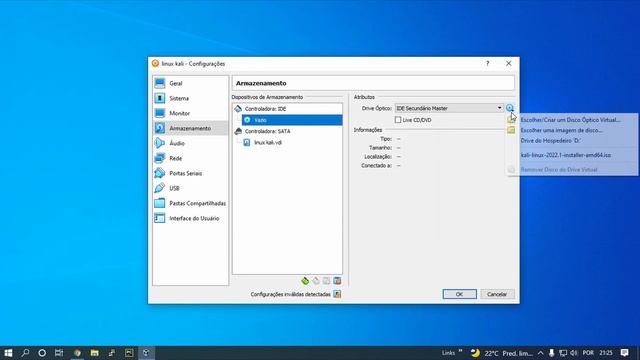
Task: Confirm the settings with OK button
Action: point(460,294)
